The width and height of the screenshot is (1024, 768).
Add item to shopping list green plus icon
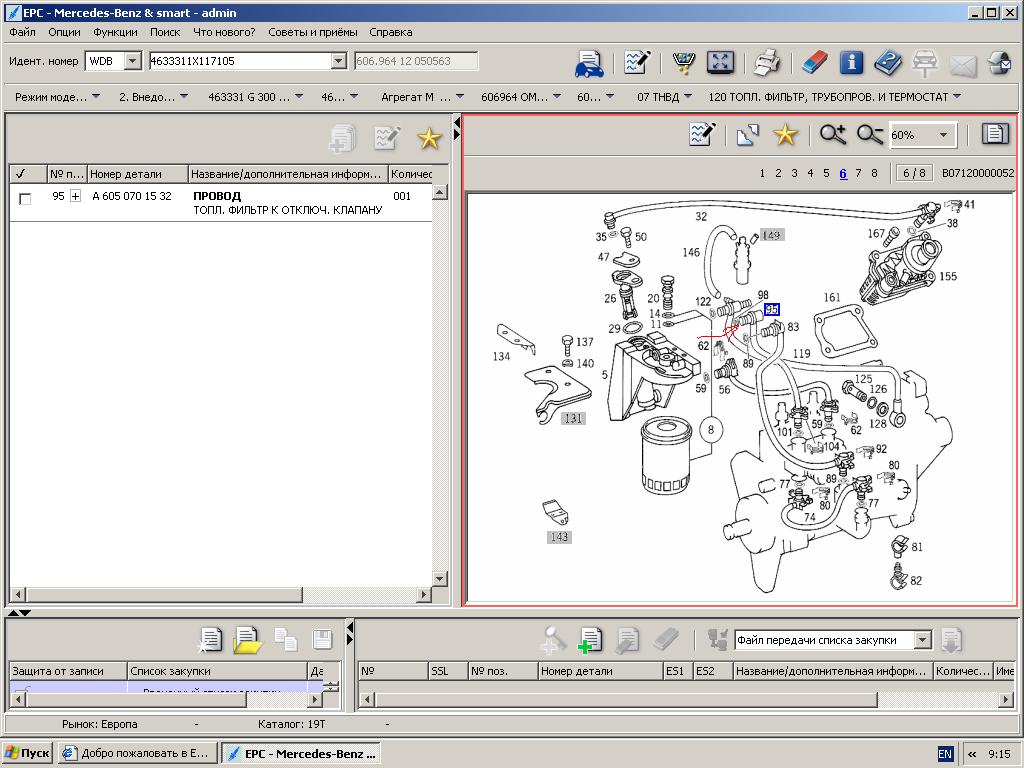(x=590, y=640)
